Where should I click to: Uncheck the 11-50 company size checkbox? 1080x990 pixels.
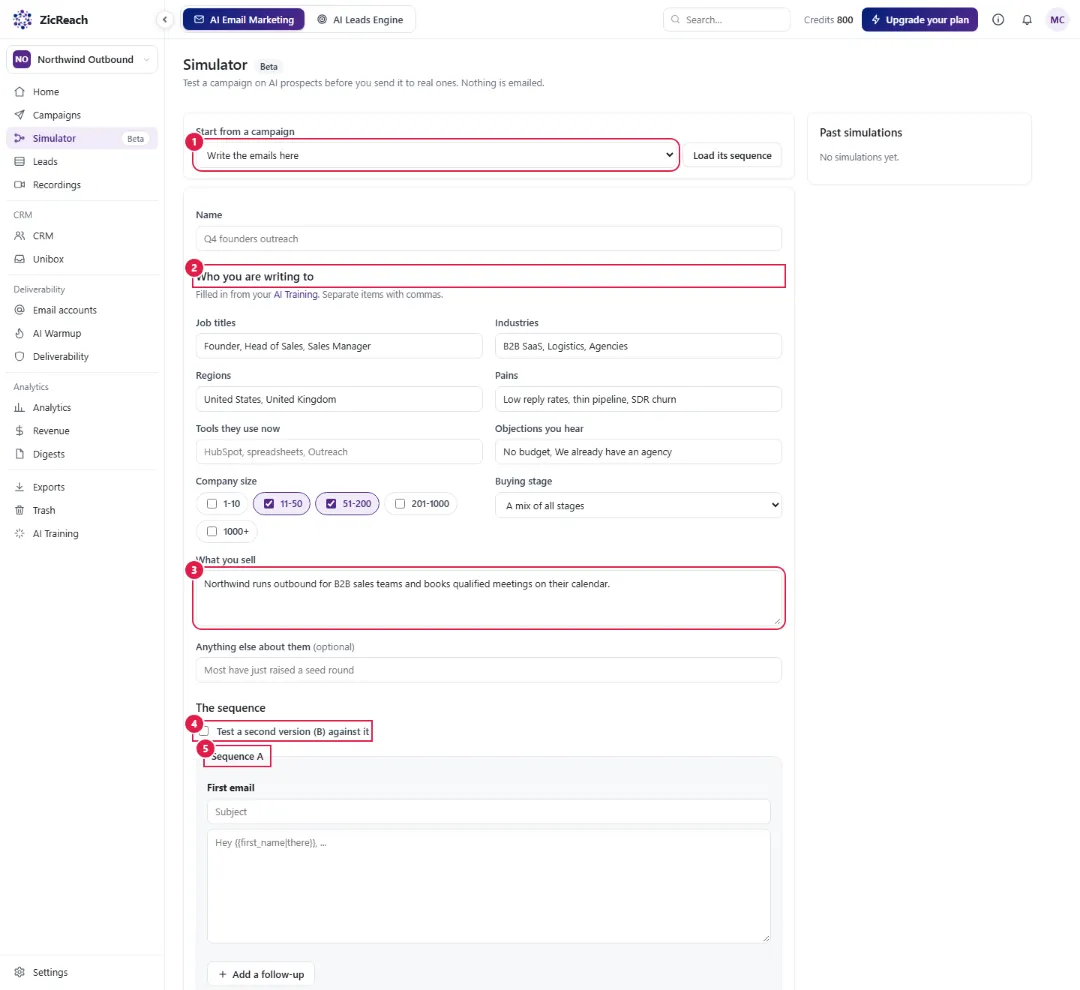269,504
